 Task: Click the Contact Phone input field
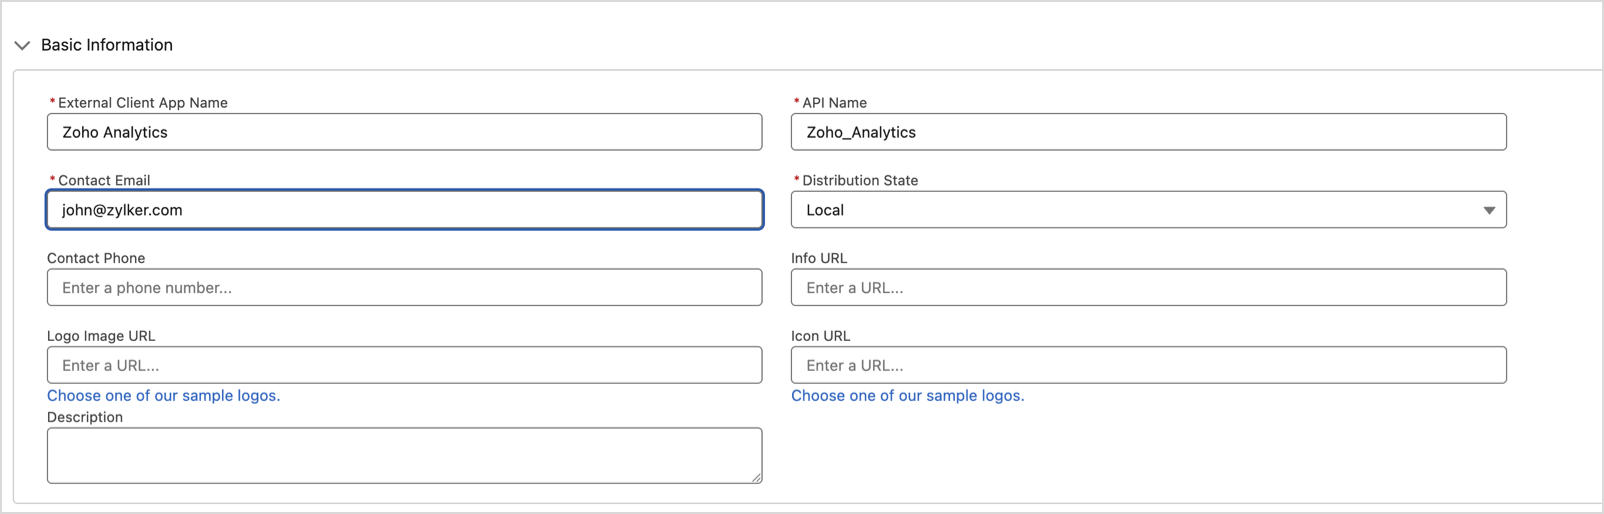coord(404,288)
